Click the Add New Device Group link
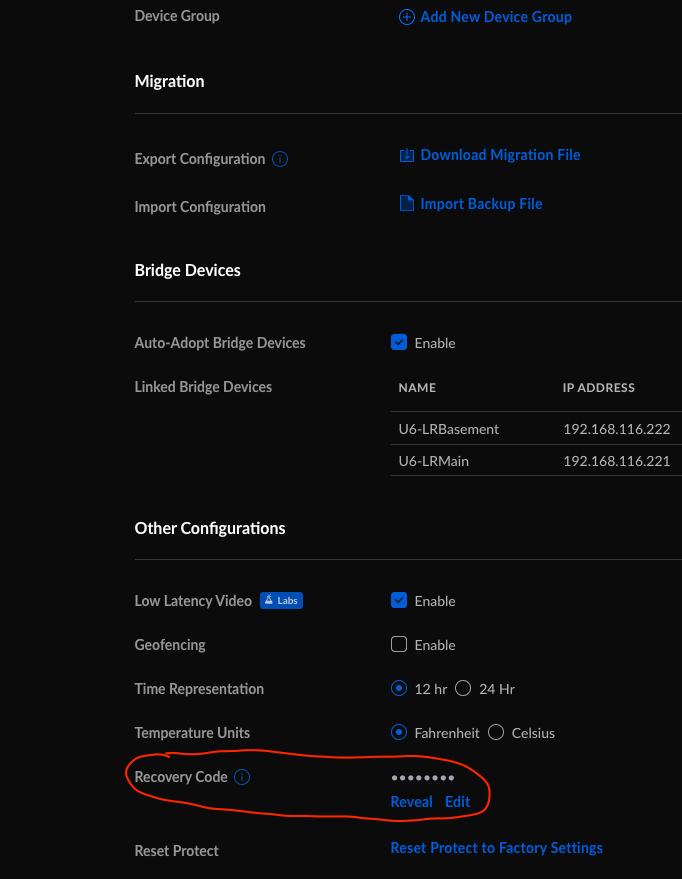Viewport: 682px width, 879px height. point(496,17)
